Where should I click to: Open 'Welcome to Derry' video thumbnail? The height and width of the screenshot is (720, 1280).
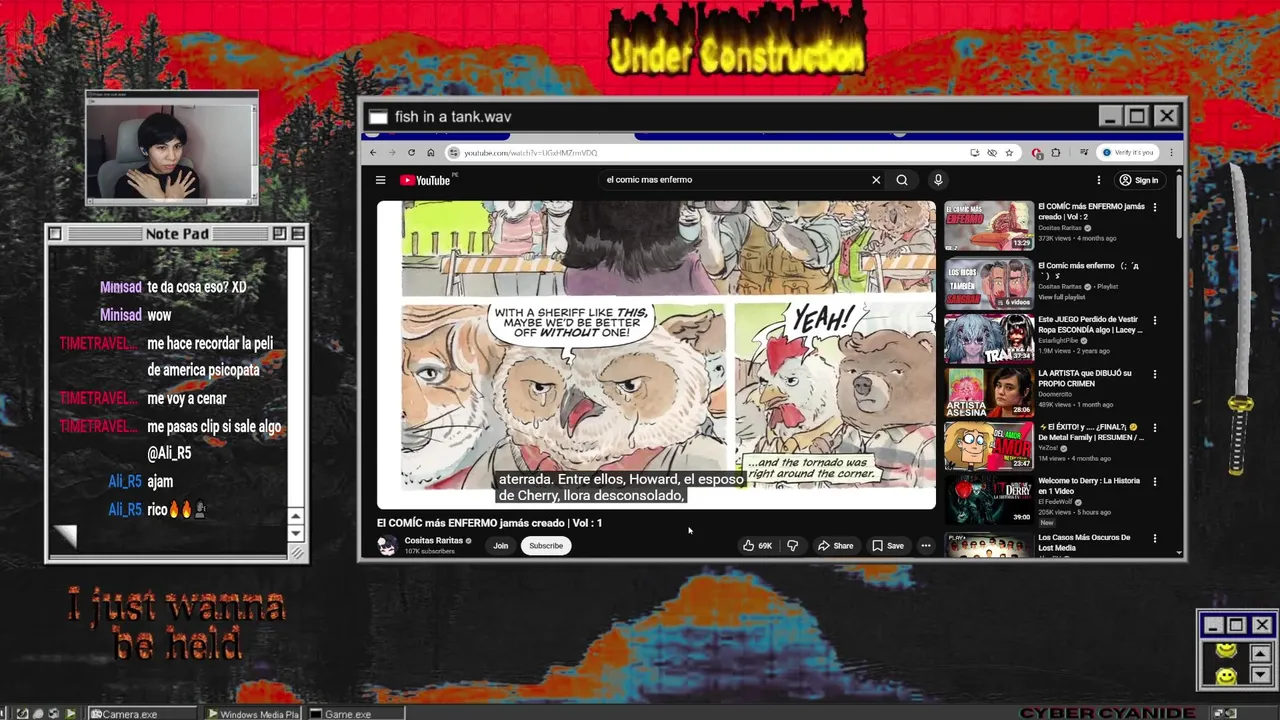coord(989,500)
